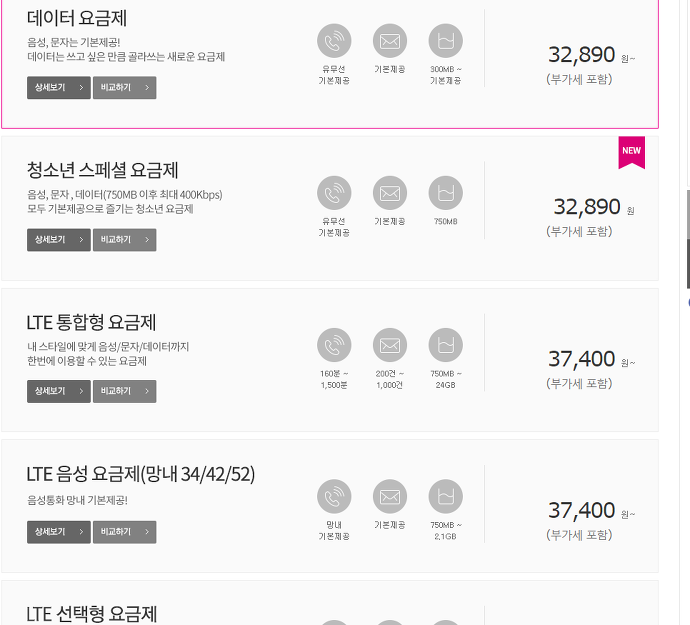The height and width of the screenshot is (625, 690).
Task: Open 상세보기 for 데이터 요금제
Action: click(x=59, y=88)
